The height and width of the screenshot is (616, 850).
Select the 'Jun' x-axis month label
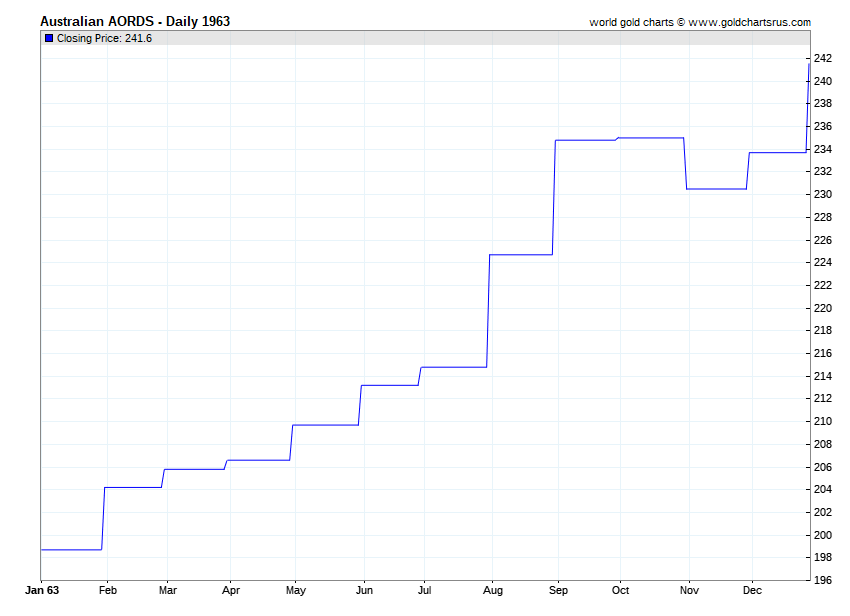pyautogui.click(x=365, y=591)
